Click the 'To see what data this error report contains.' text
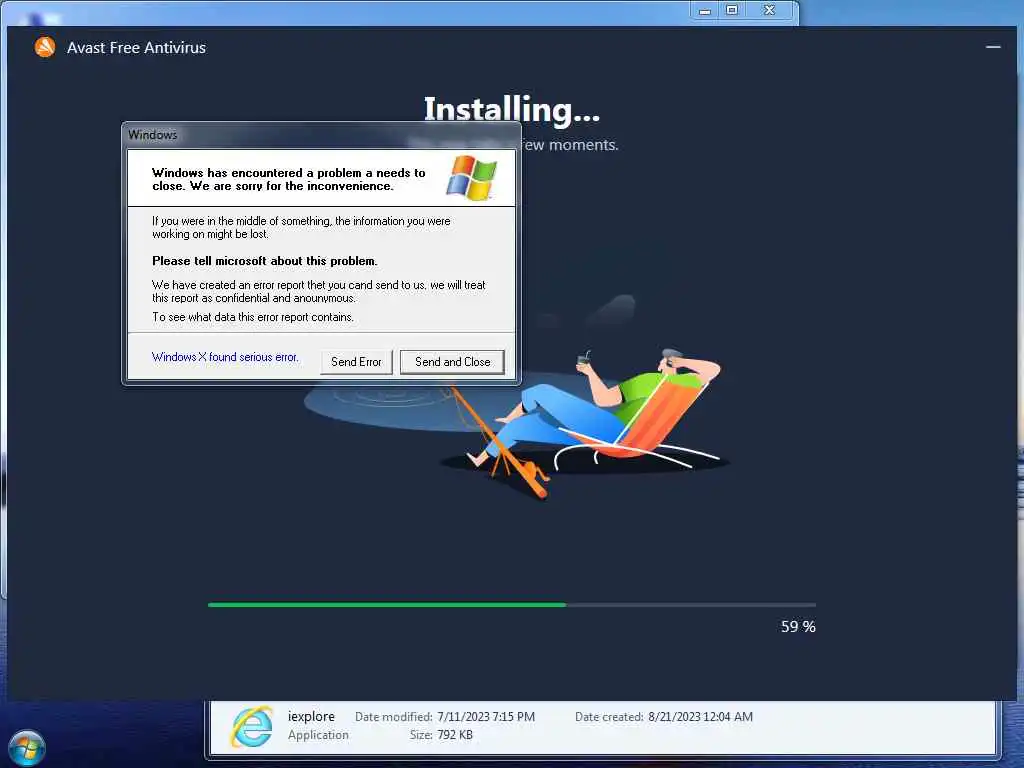Image resolution: width=1024 pixels, height=768 pixels. [253, 317]
